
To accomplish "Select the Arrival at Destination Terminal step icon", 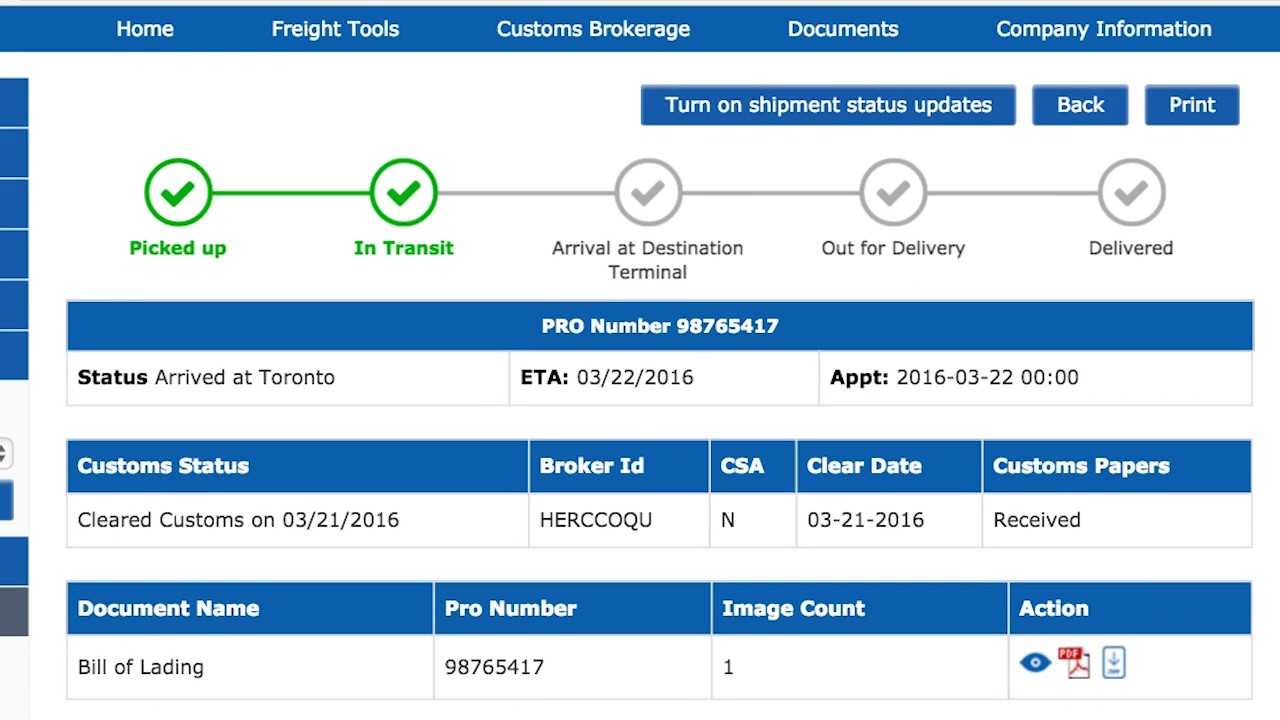I will pos(648,192).
